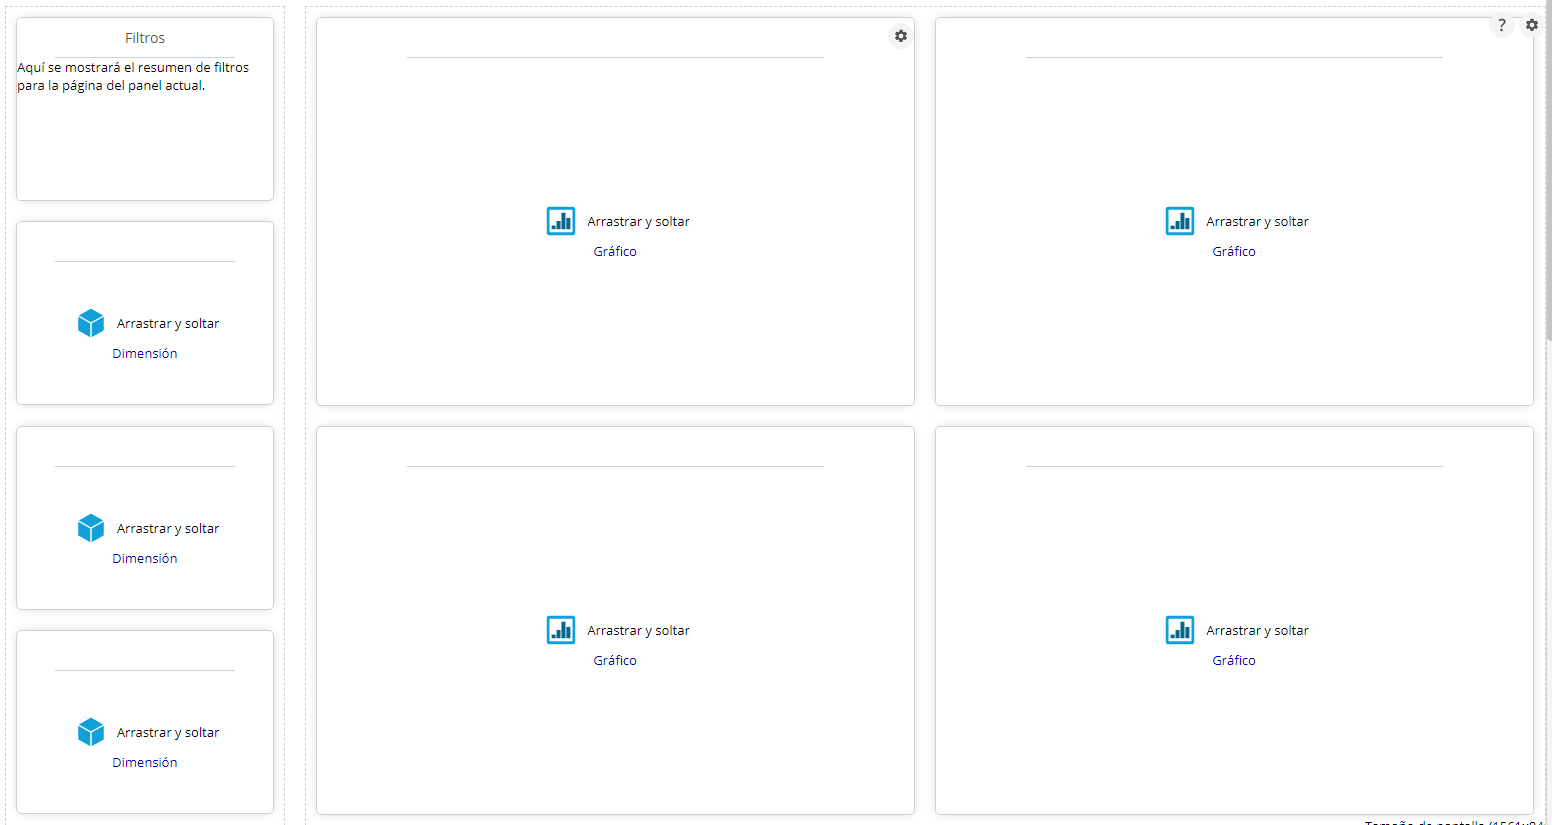Screen dimensions: 1552x825
Task: Click the filter summary text in Filtros panel
Action: [133, 77]
